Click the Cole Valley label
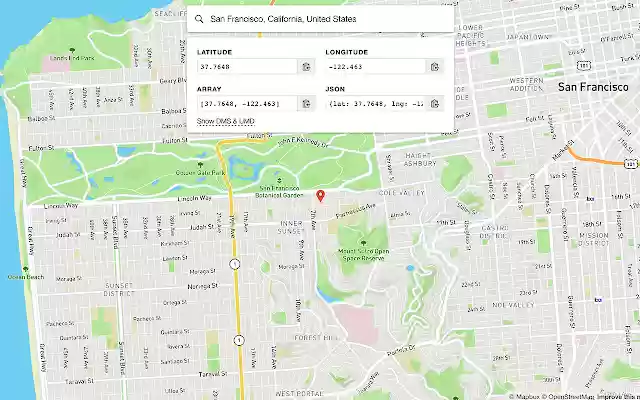This screenshot has height=400, width=640. tap(402, 193)
